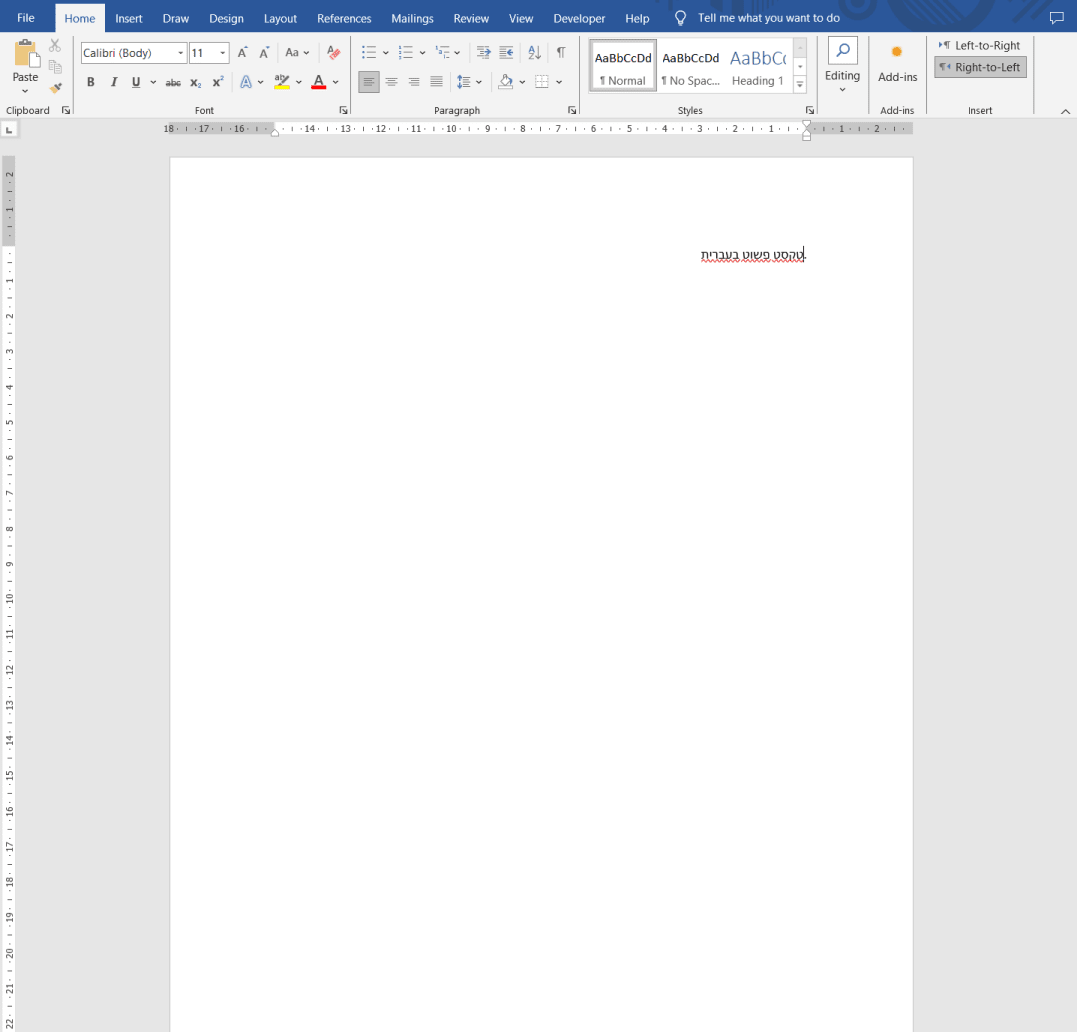The image size is (1077, 1032).
Task: Apply borders to the paragraph
Action: pos(542,82)
